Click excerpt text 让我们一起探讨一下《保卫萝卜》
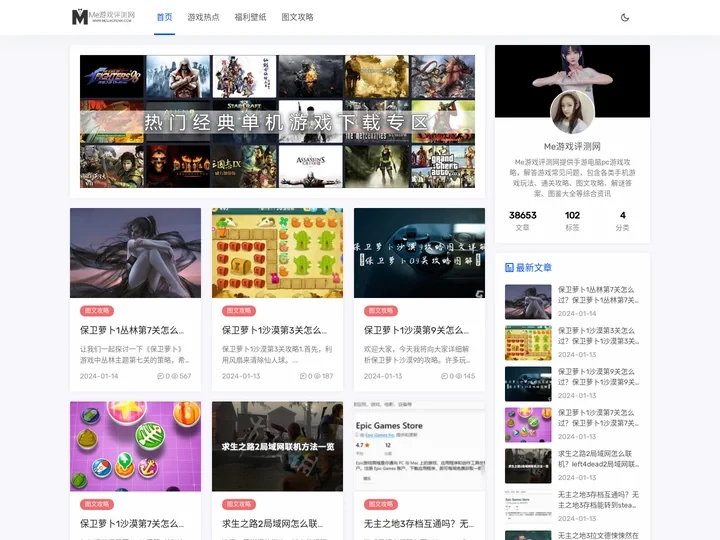720x540 pixels. [x=135, y=354]
